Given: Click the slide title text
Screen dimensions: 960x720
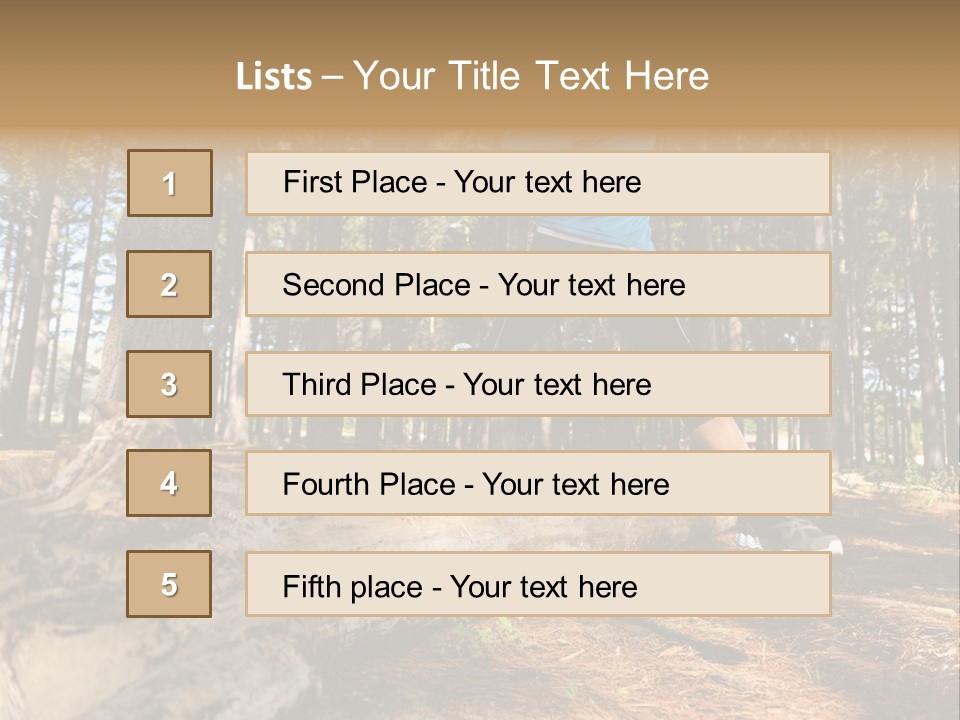Looking at the screenshot, I should [473, 76].
